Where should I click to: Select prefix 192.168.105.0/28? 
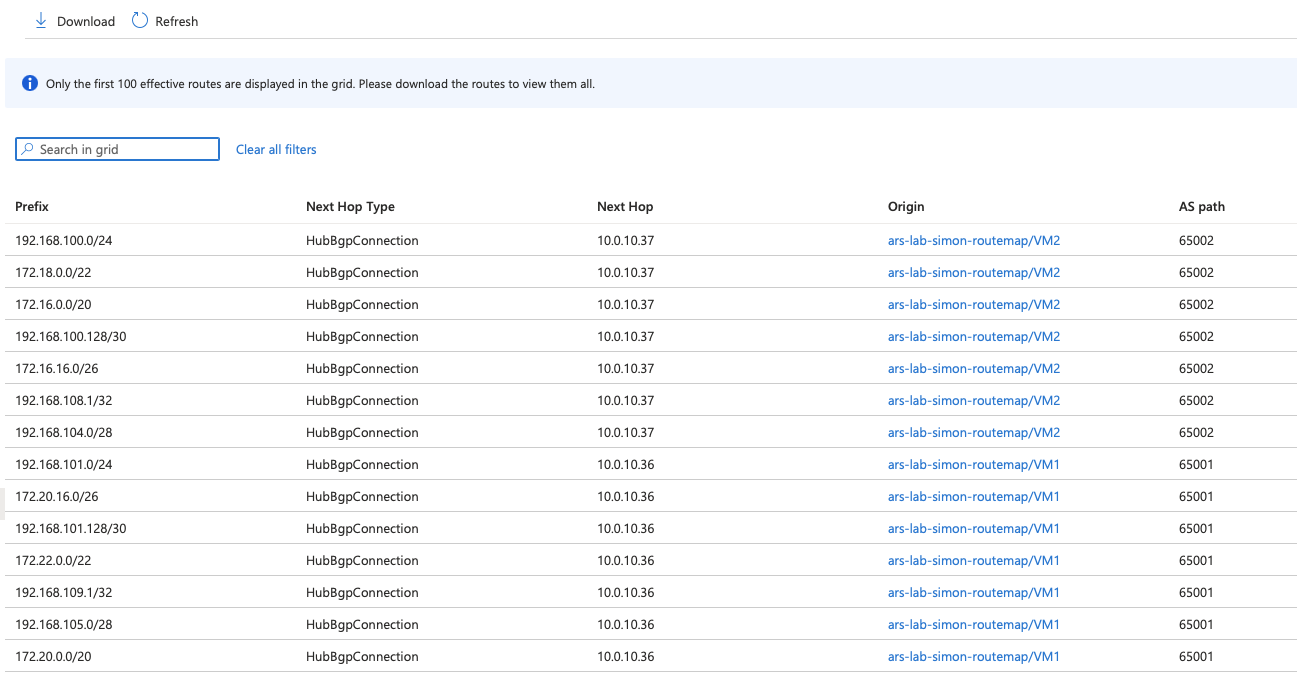[64, 624]
